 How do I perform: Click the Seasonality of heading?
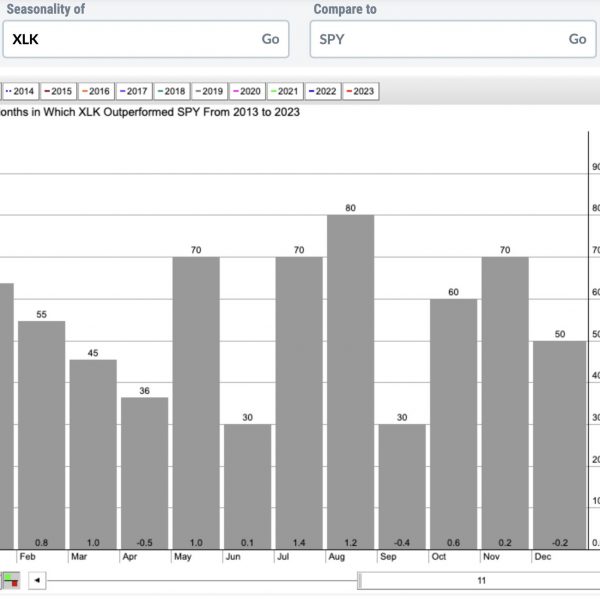click(x=46, y=9)
